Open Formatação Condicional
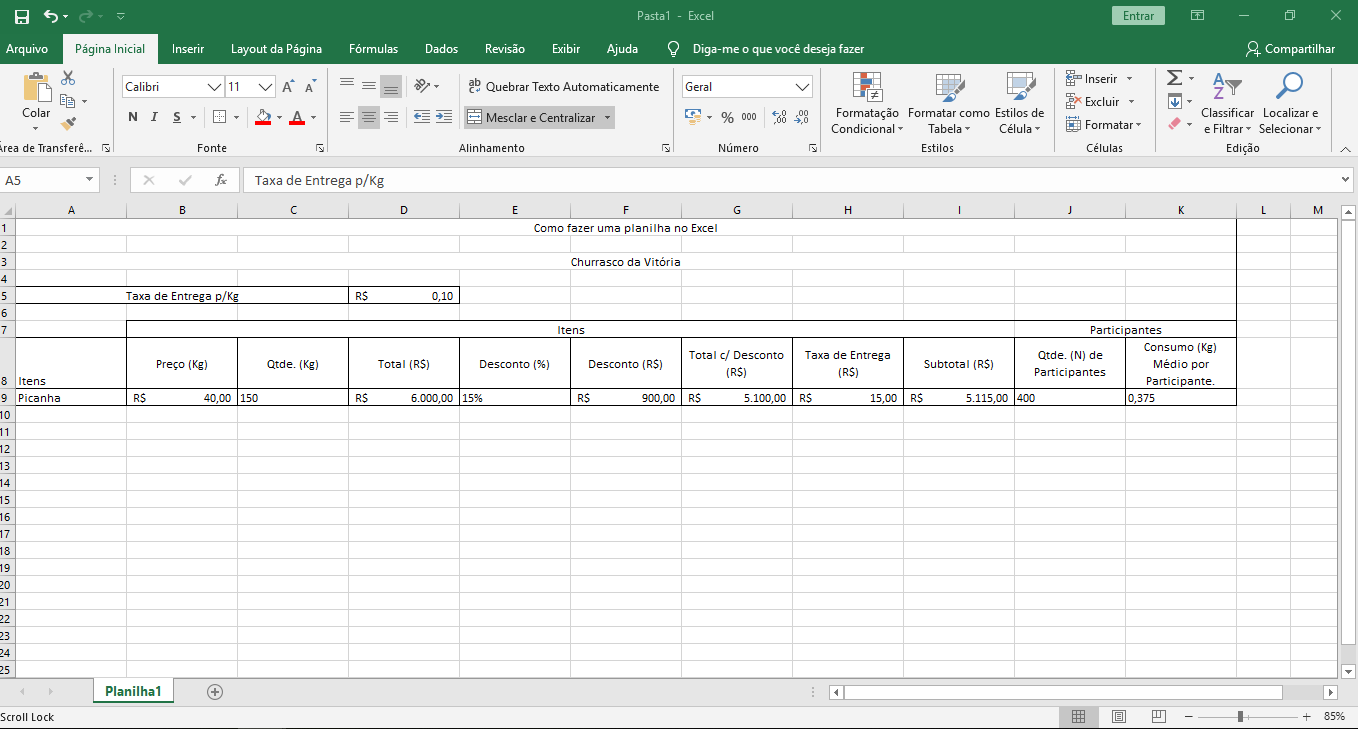The height and width of the screenshot is (729, 1358). click(x=866, y=104)
